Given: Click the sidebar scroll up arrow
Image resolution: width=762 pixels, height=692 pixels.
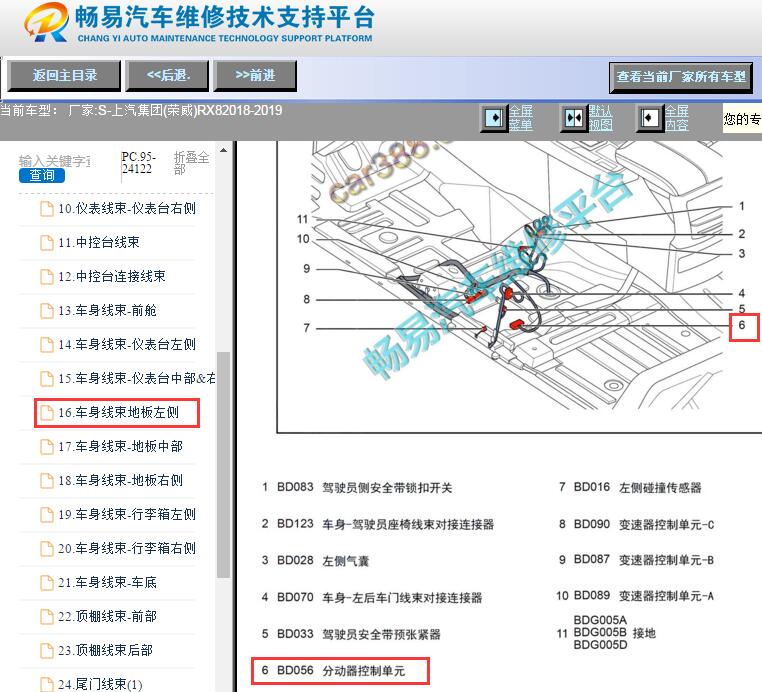Looking at the screenshot, I should coord(223,150).
